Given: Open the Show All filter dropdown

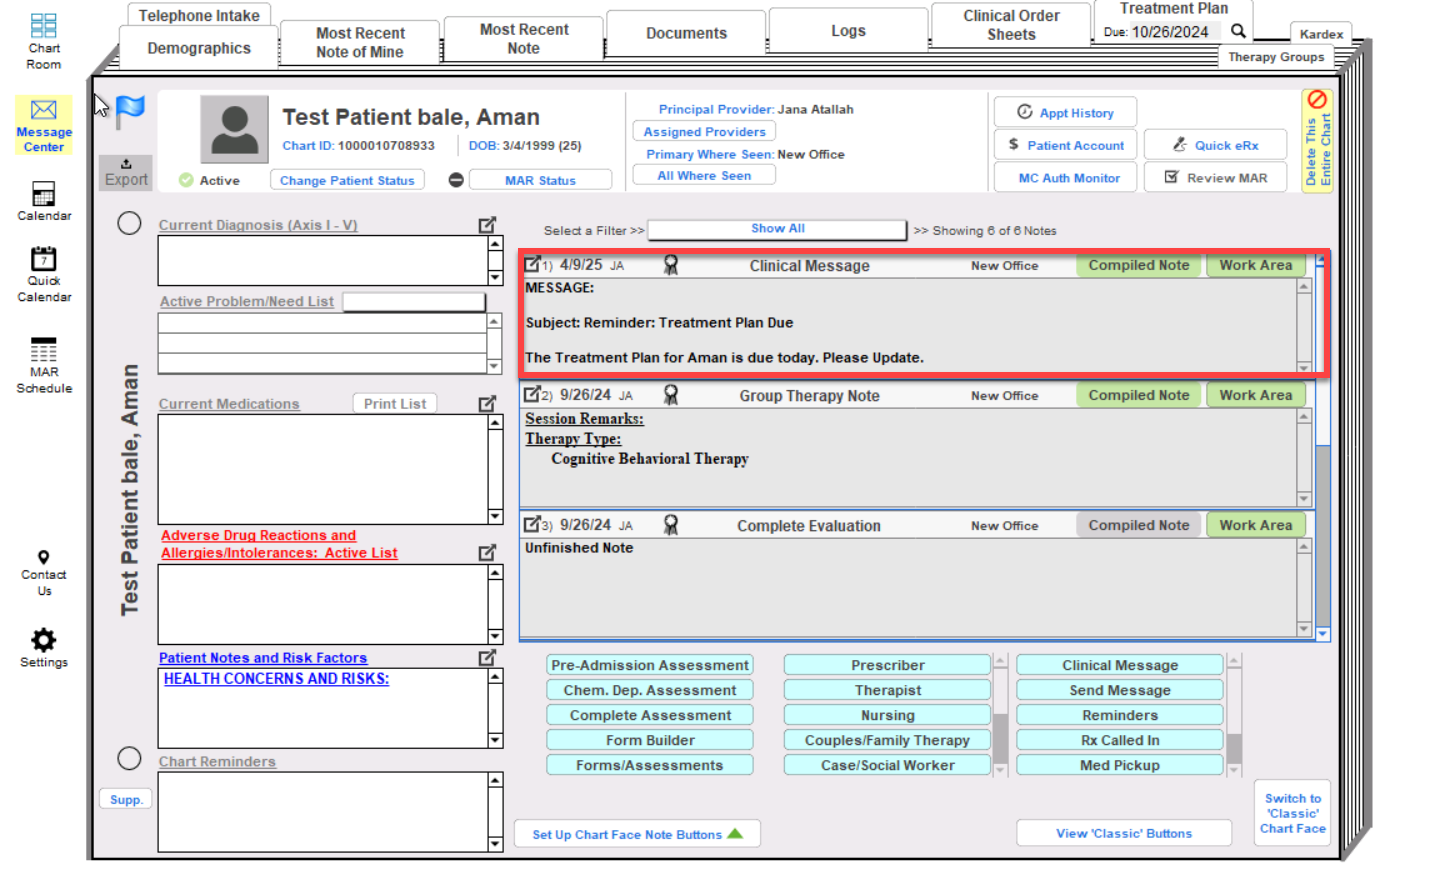Looking at the screenshot, I should pos(777,230).
